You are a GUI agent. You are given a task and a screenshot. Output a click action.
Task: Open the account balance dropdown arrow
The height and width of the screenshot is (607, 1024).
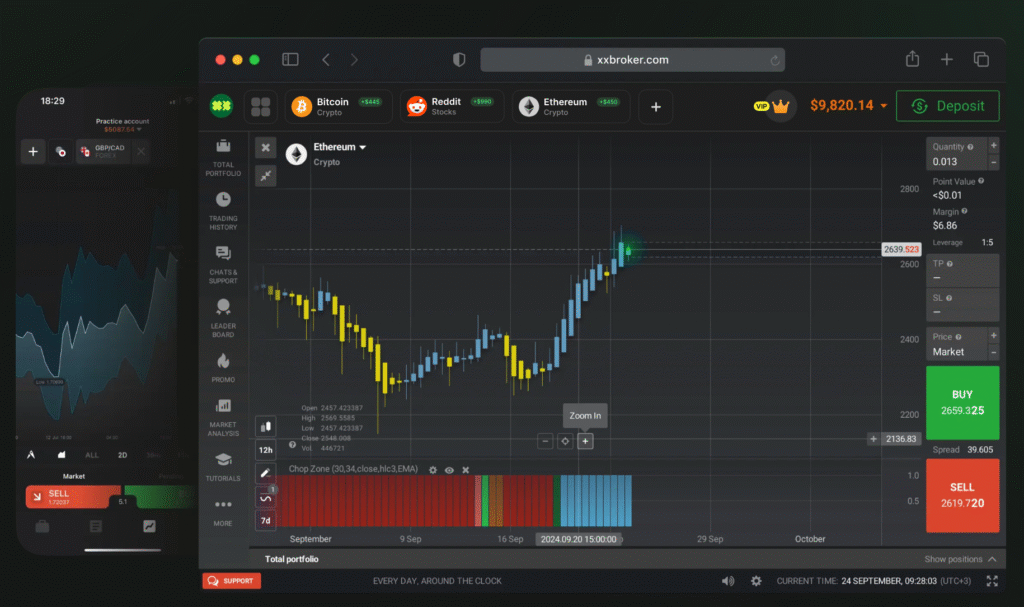pyautogui.click(x=884, y=106)
